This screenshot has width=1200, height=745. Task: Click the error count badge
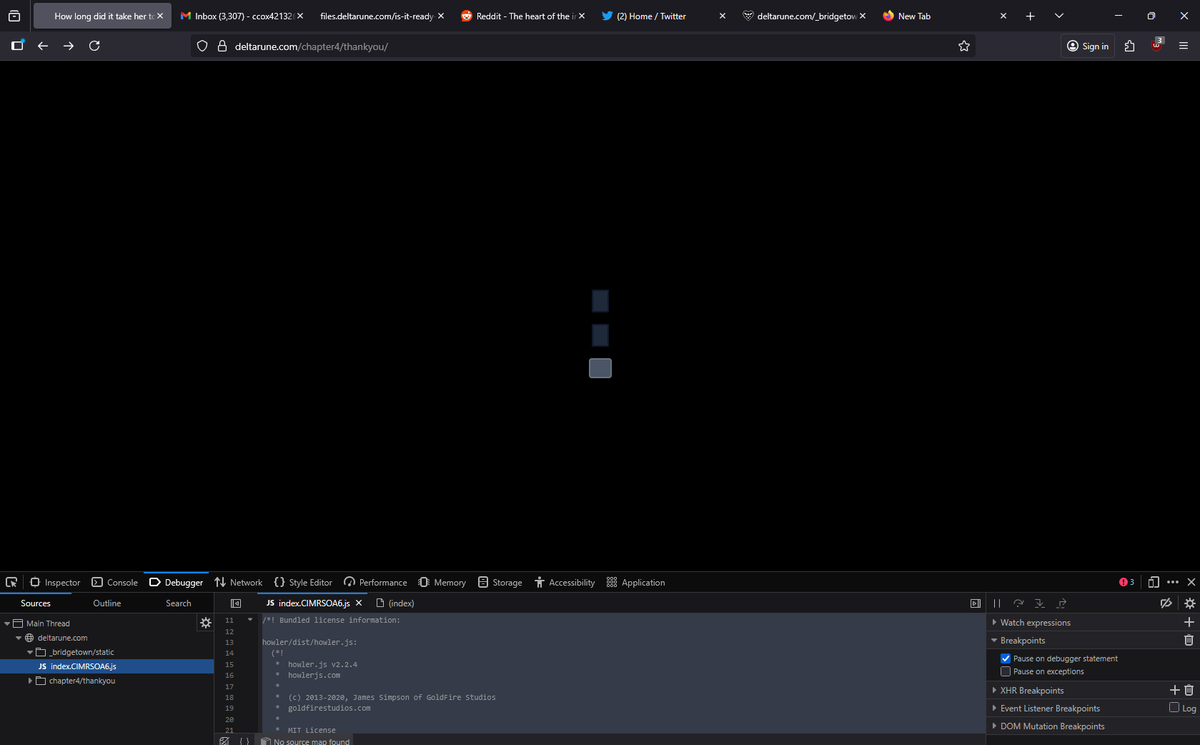tap(1127, 582)
